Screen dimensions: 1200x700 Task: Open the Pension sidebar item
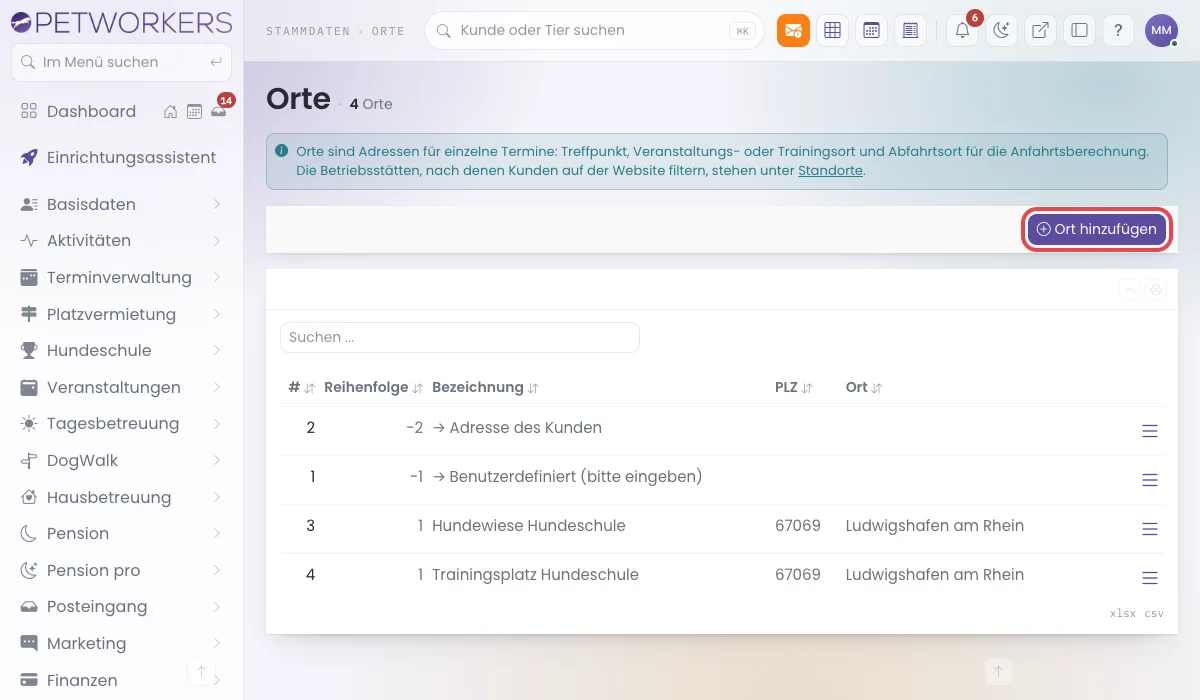tap(121, 534)
